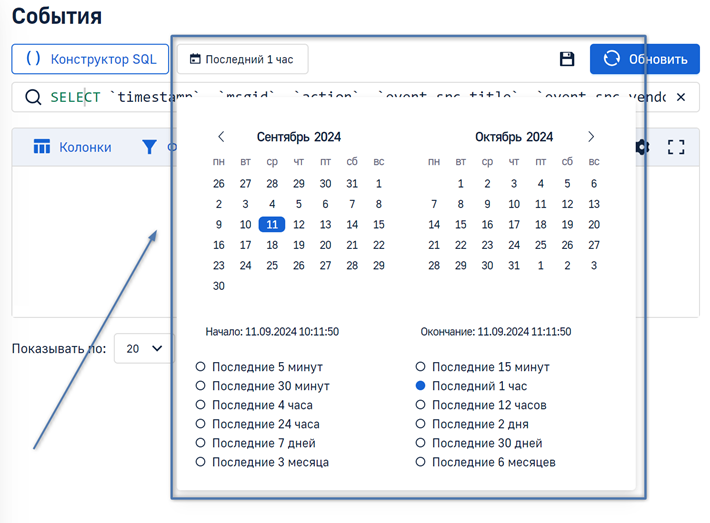Screen dimensions: 710x523
Task: Open the 'Показывать по' page size dropdown
Action: tap(143, 348)
